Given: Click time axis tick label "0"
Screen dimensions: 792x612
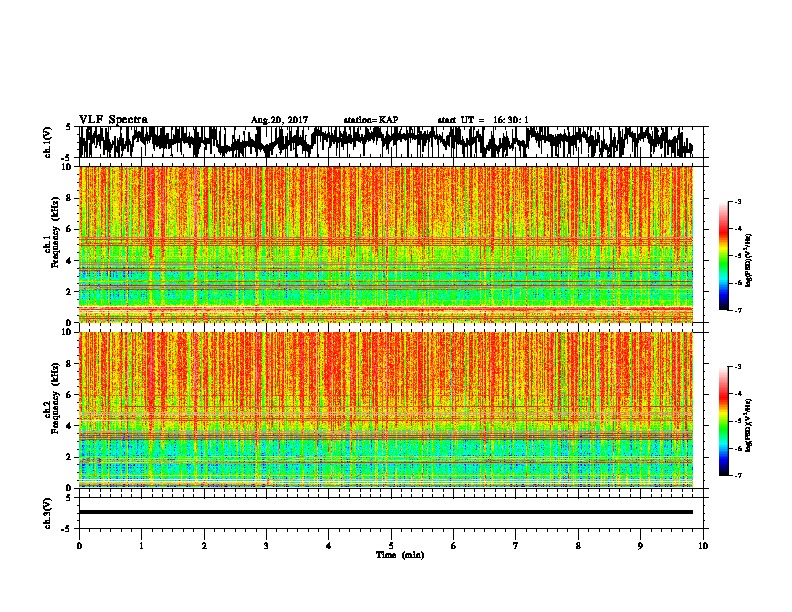Looking at the screenshot, I should pyautogui.click(x=79, y=546).
